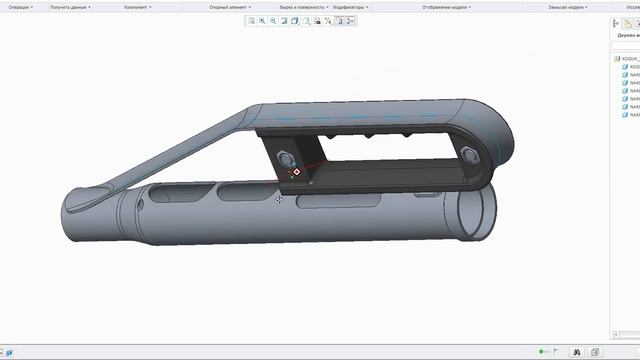The height and width of the screenshot is (360, 640).
Task: Click the binoculars Find icon in status bar
Action: pyautogui.click(x=577, y=352)
